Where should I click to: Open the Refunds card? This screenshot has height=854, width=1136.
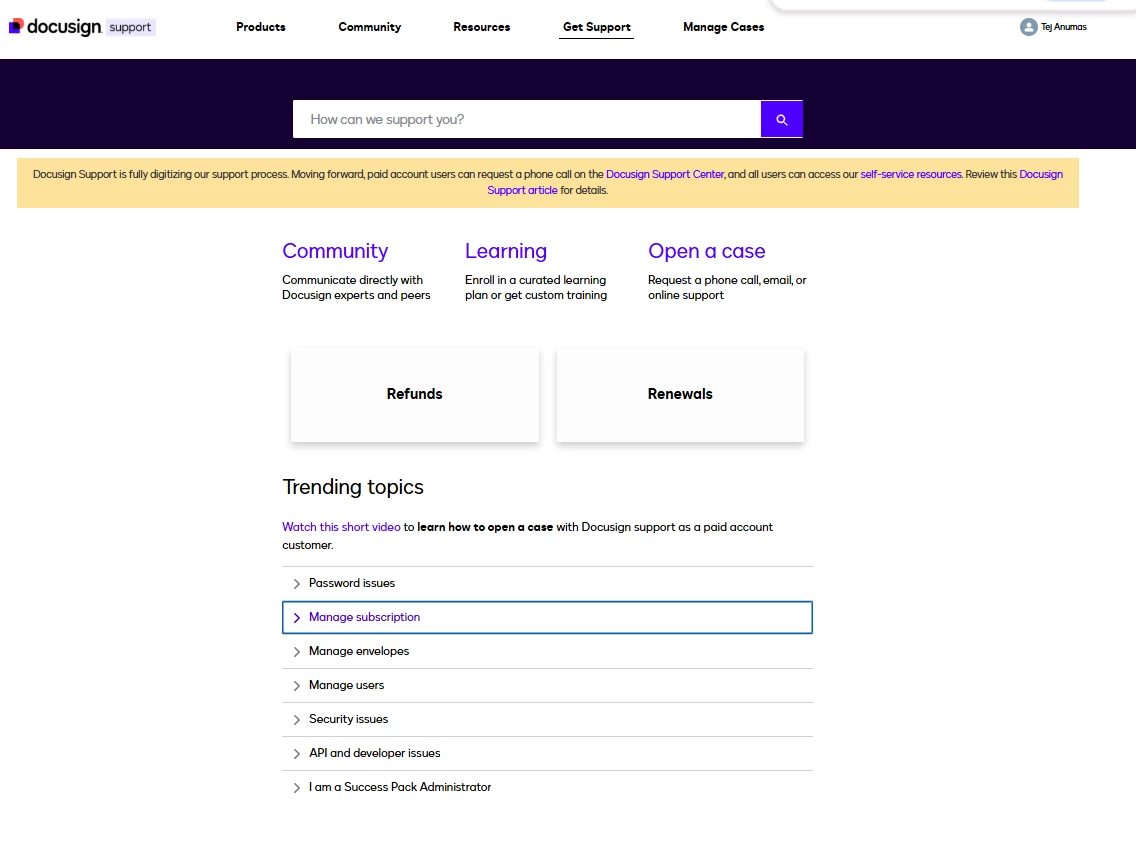point(414,394)
